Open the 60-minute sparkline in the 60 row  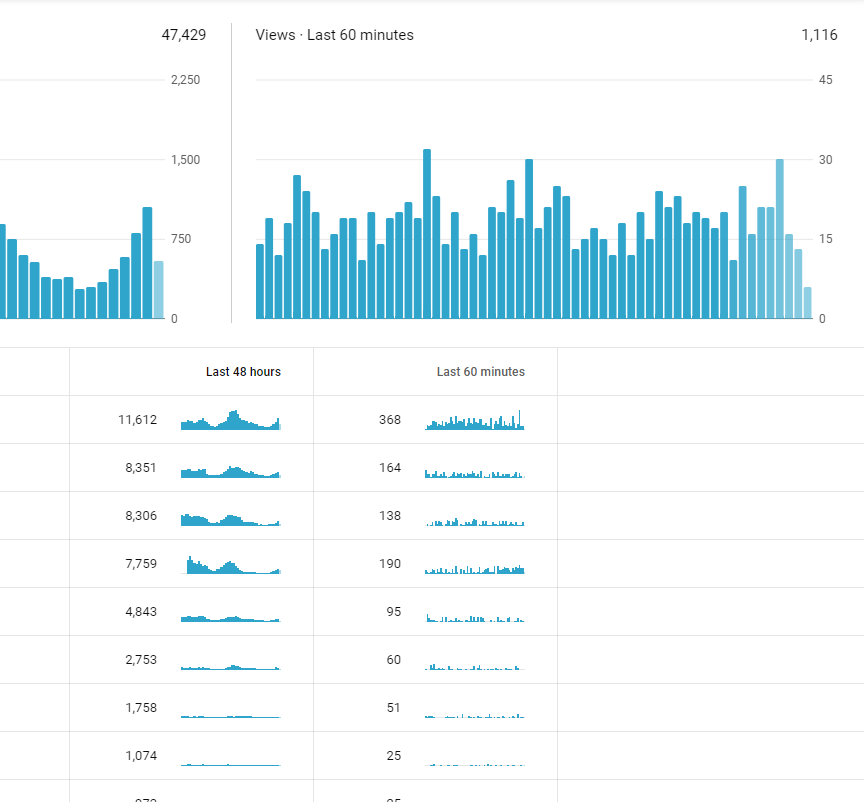click(x=475, y=667)
